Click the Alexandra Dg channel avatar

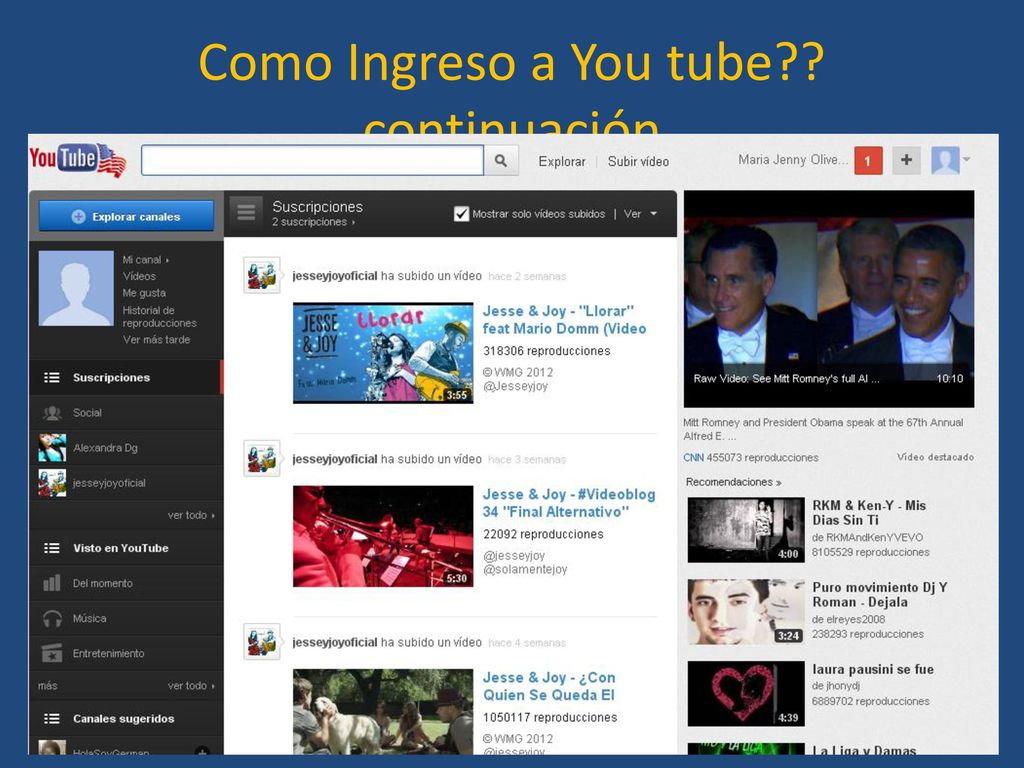52,448
